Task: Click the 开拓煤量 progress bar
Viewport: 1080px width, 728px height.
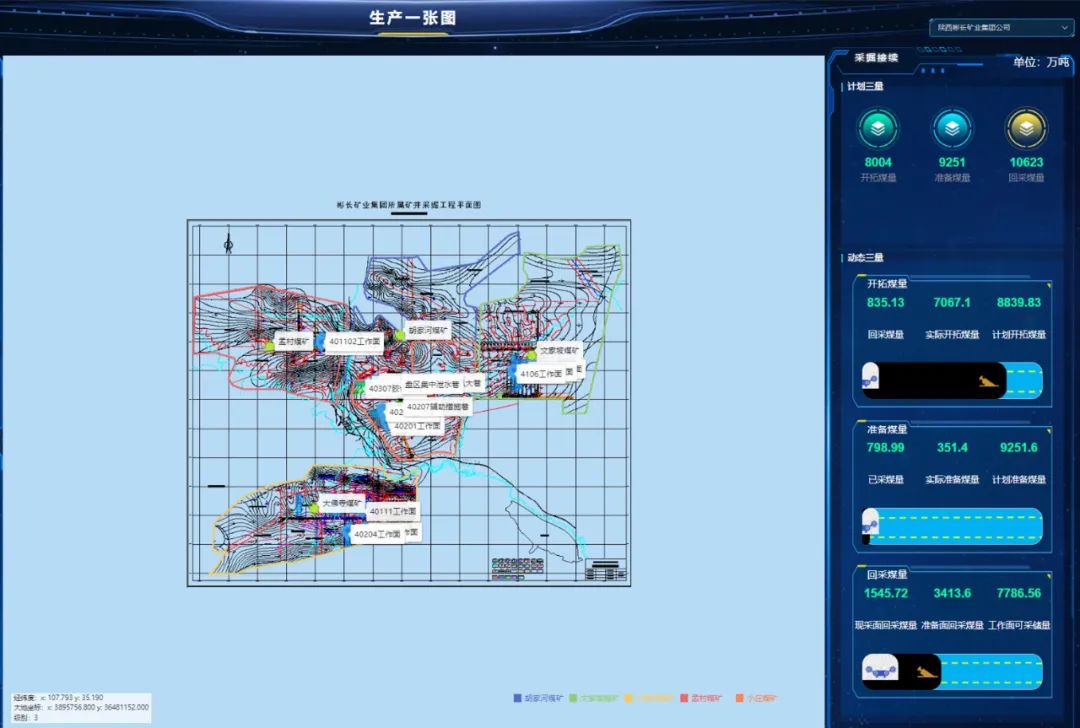Action: click(952, 380)
